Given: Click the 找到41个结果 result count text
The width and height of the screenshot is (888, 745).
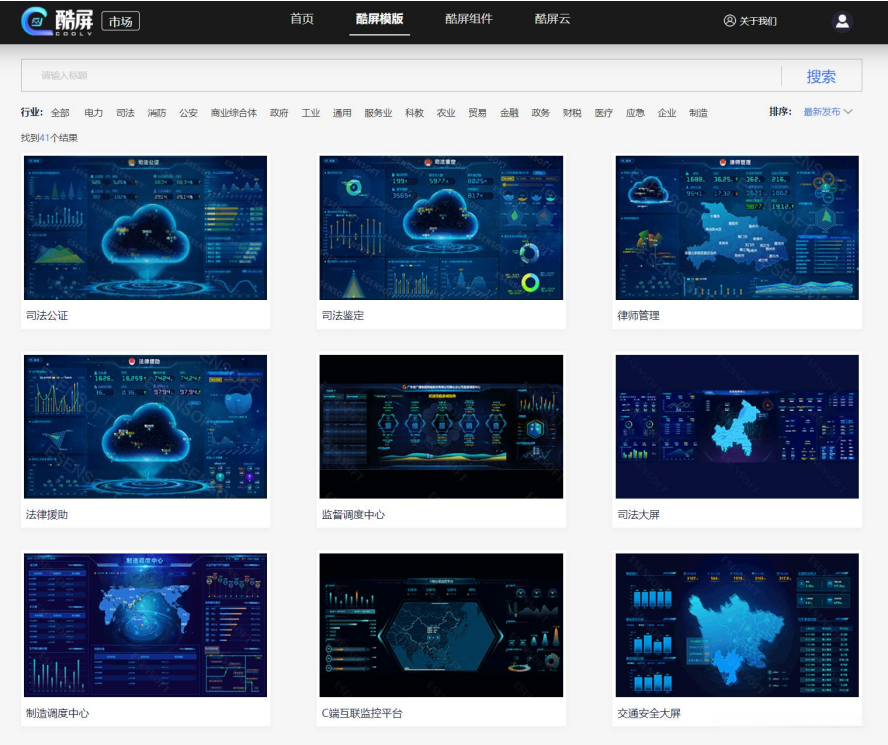Looking at the screenshot, I should point(49,138).
